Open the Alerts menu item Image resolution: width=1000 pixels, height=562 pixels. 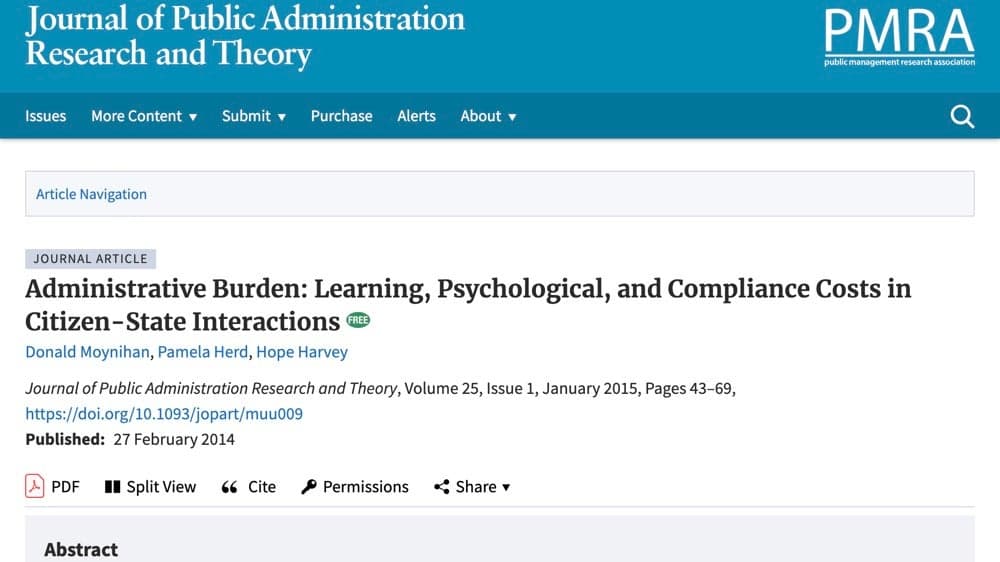click(416, 116)
